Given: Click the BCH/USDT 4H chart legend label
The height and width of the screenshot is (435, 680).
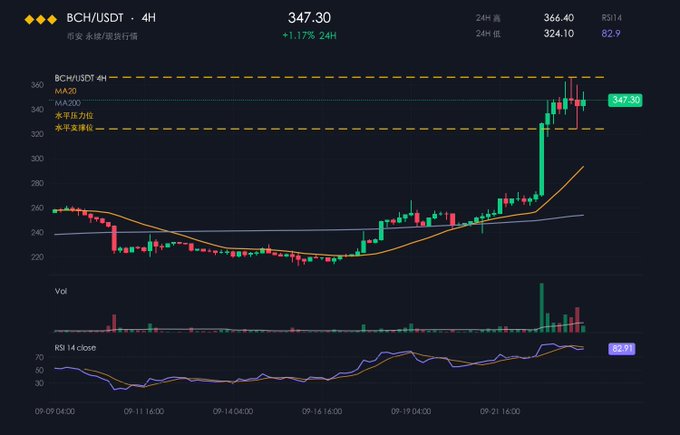Looking at the screenshot, I should [x=80, y=78].
